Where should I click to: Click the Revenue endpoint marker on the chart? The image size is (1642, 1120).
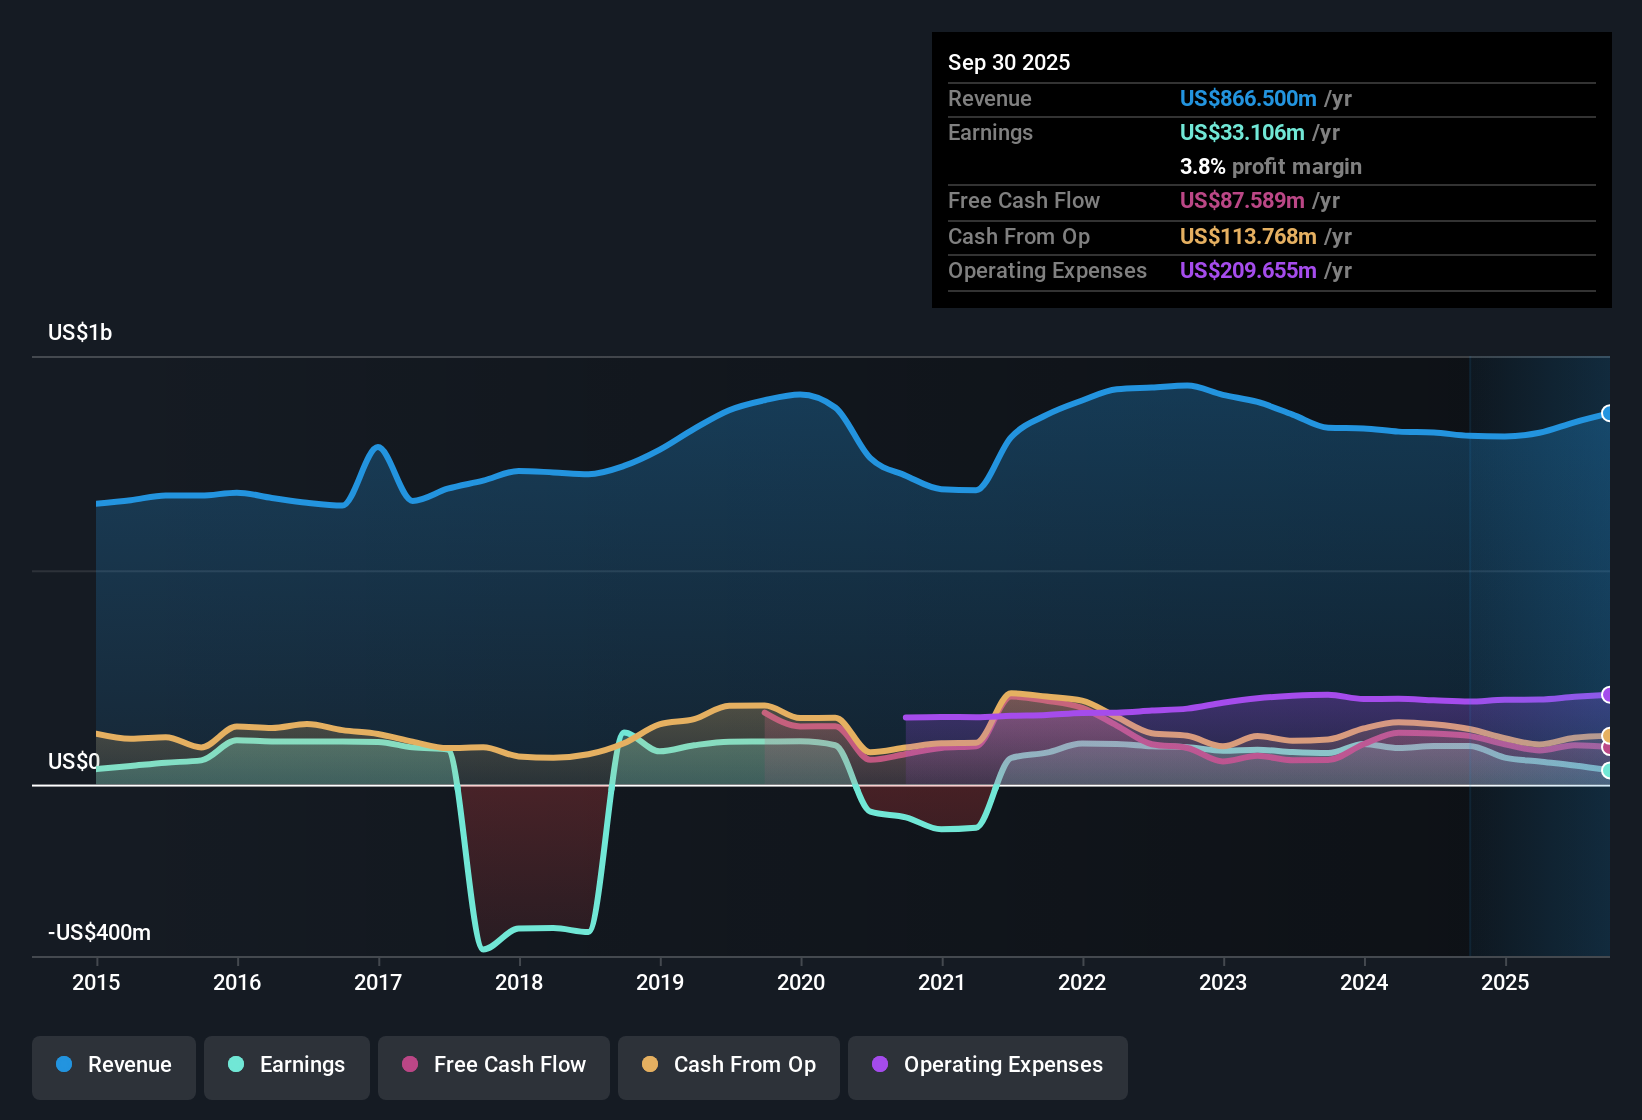(x=1606, y=413)
